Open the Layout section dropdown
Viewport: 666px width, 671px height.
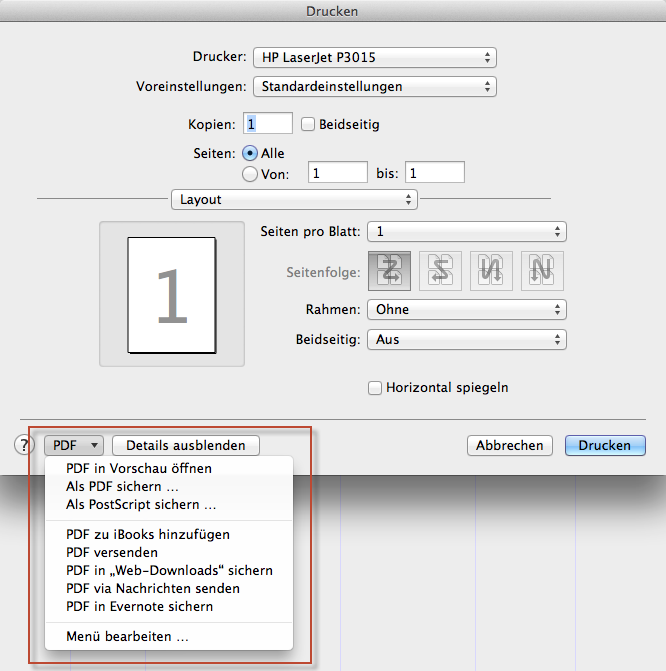point(294,200)
